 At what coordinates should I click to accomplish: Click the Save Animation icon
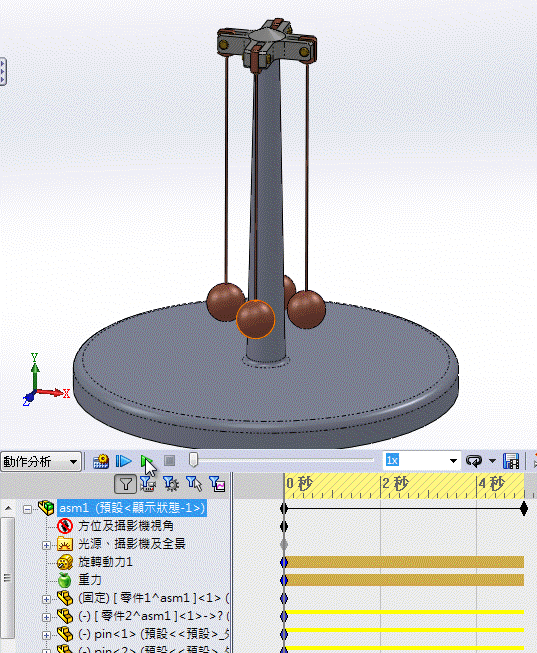coord(511,461)
